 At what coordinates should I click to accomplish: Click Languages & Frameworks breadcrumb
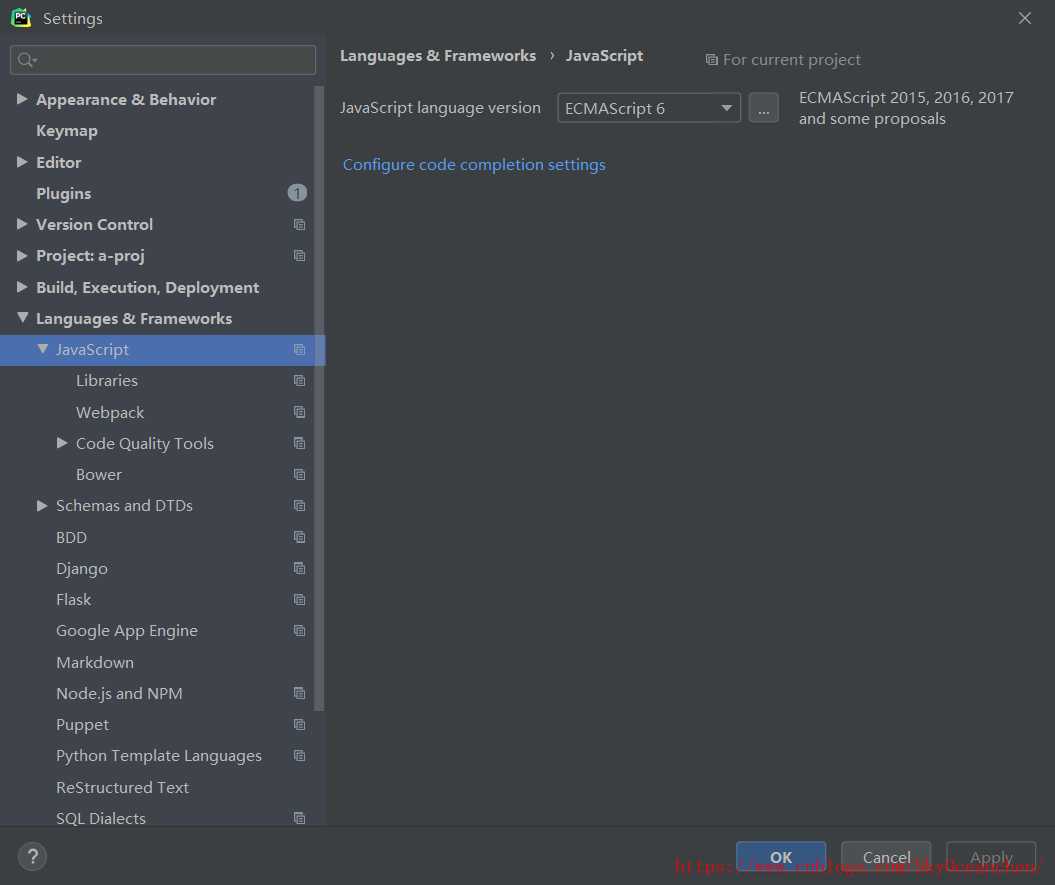pos(438,56)
